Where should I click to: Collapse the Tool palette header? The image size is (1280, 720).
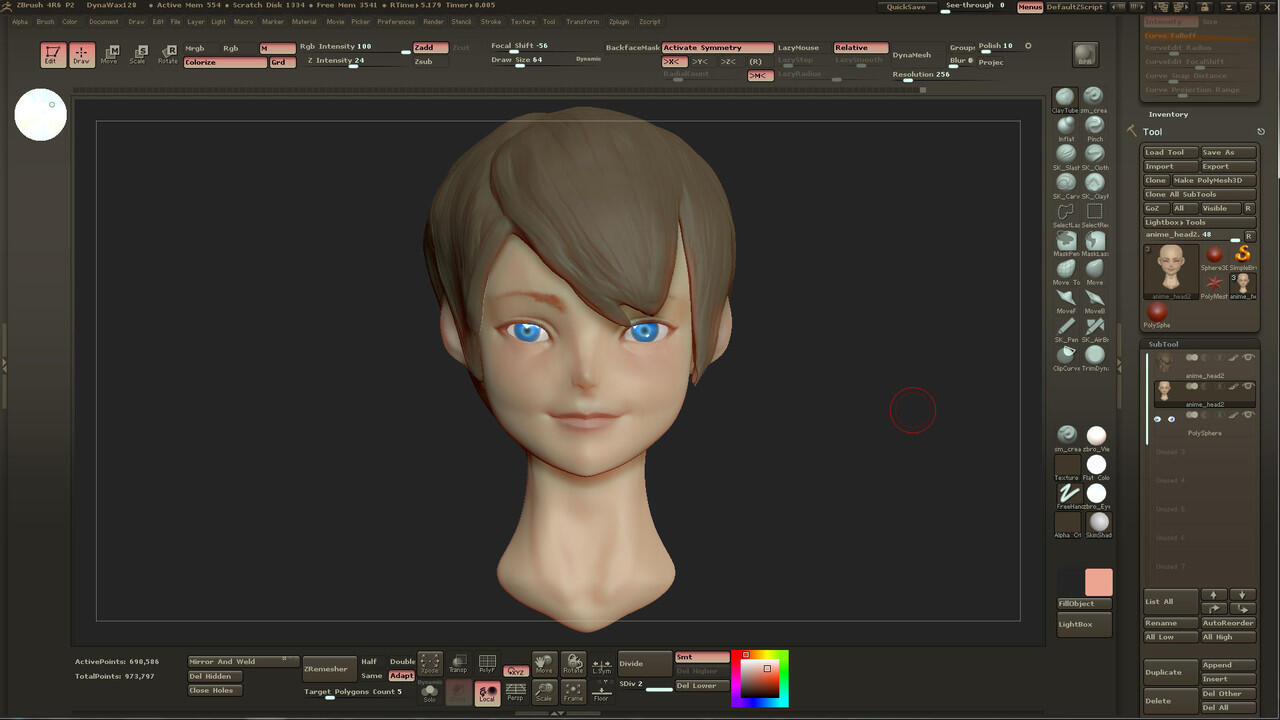[x=1153, y=132]
